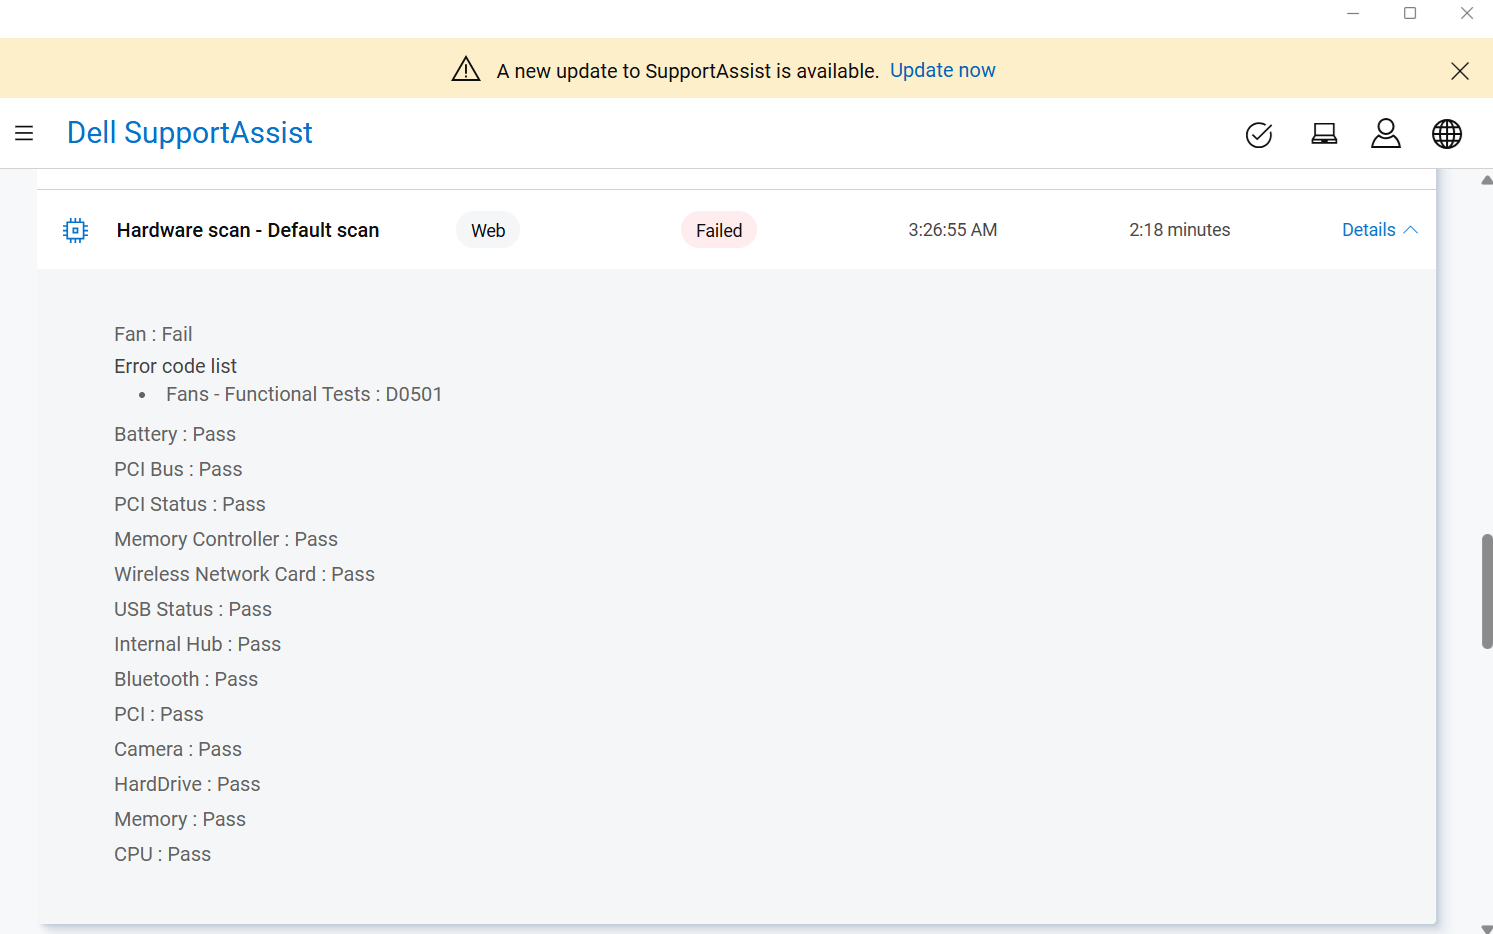Viewport: 1493px width, 934px height.
Task: Click the warning triangle icon in banner
Action: pos(466,70)
